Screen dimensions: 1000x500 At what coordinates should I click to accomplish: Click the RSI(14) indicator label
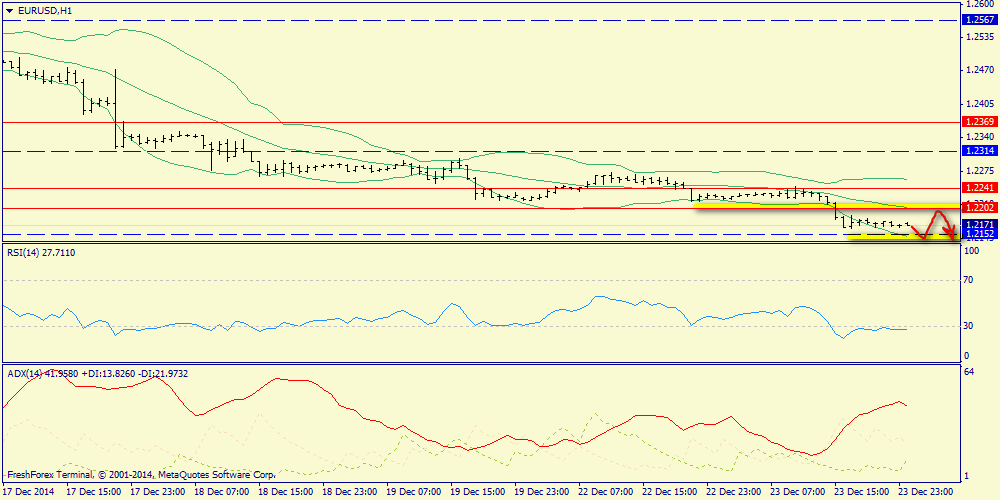click(x=41, y=253)
